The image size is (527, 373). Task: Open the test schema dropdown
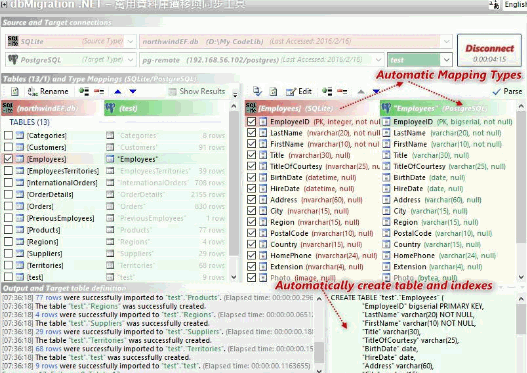(446, 60)
